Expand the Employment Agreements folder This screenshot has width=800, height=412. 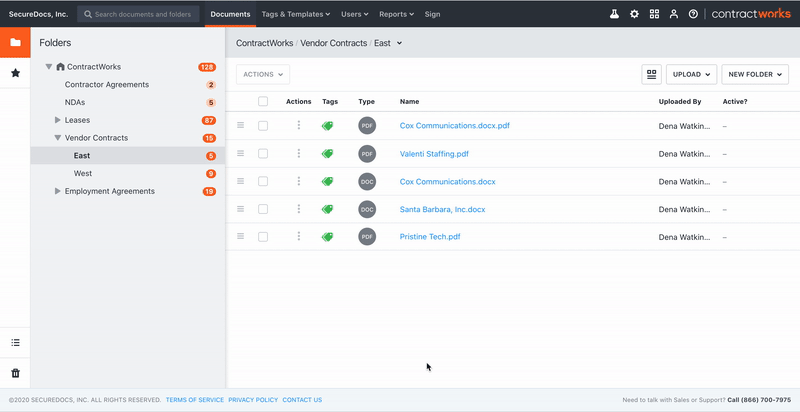pyautogui.click(x=58, y=191)
